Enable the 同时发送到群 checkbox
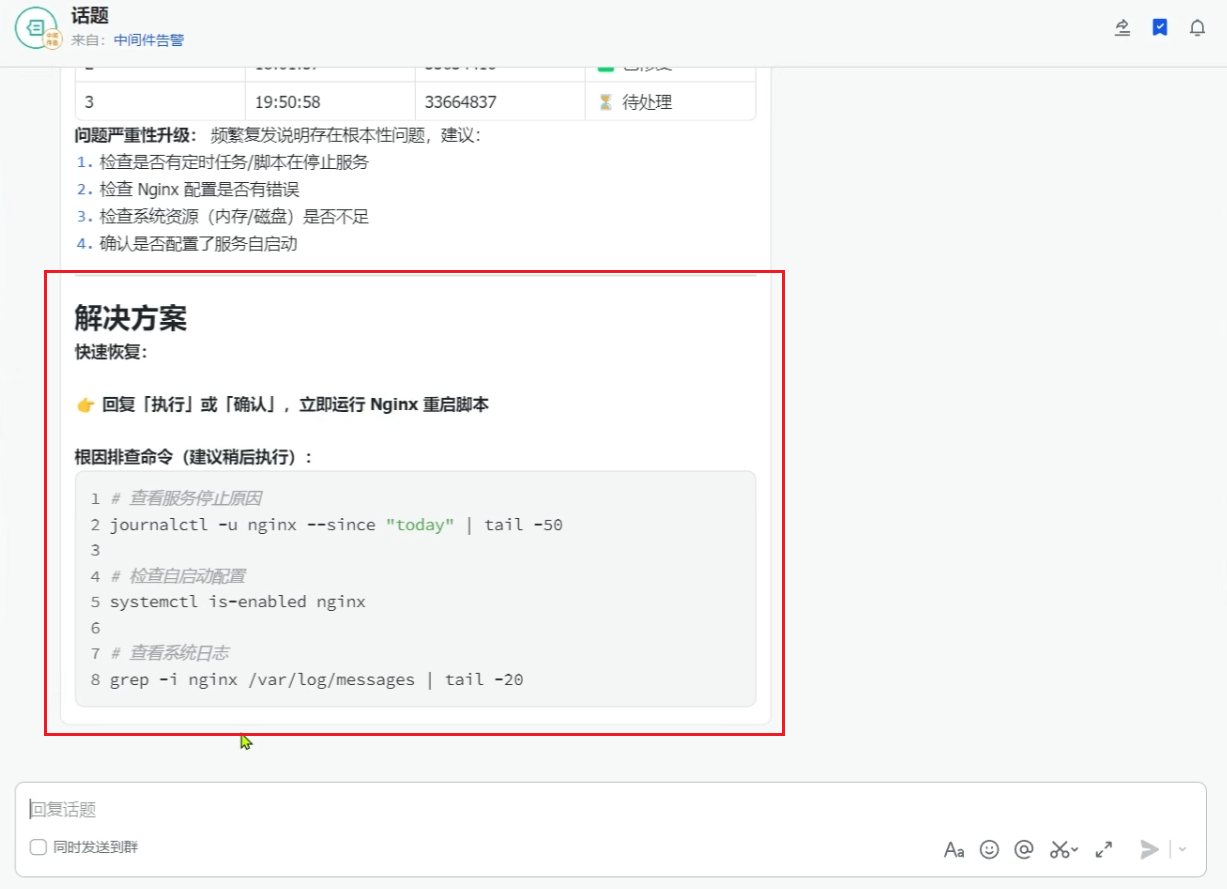 (x=38, y=847)
